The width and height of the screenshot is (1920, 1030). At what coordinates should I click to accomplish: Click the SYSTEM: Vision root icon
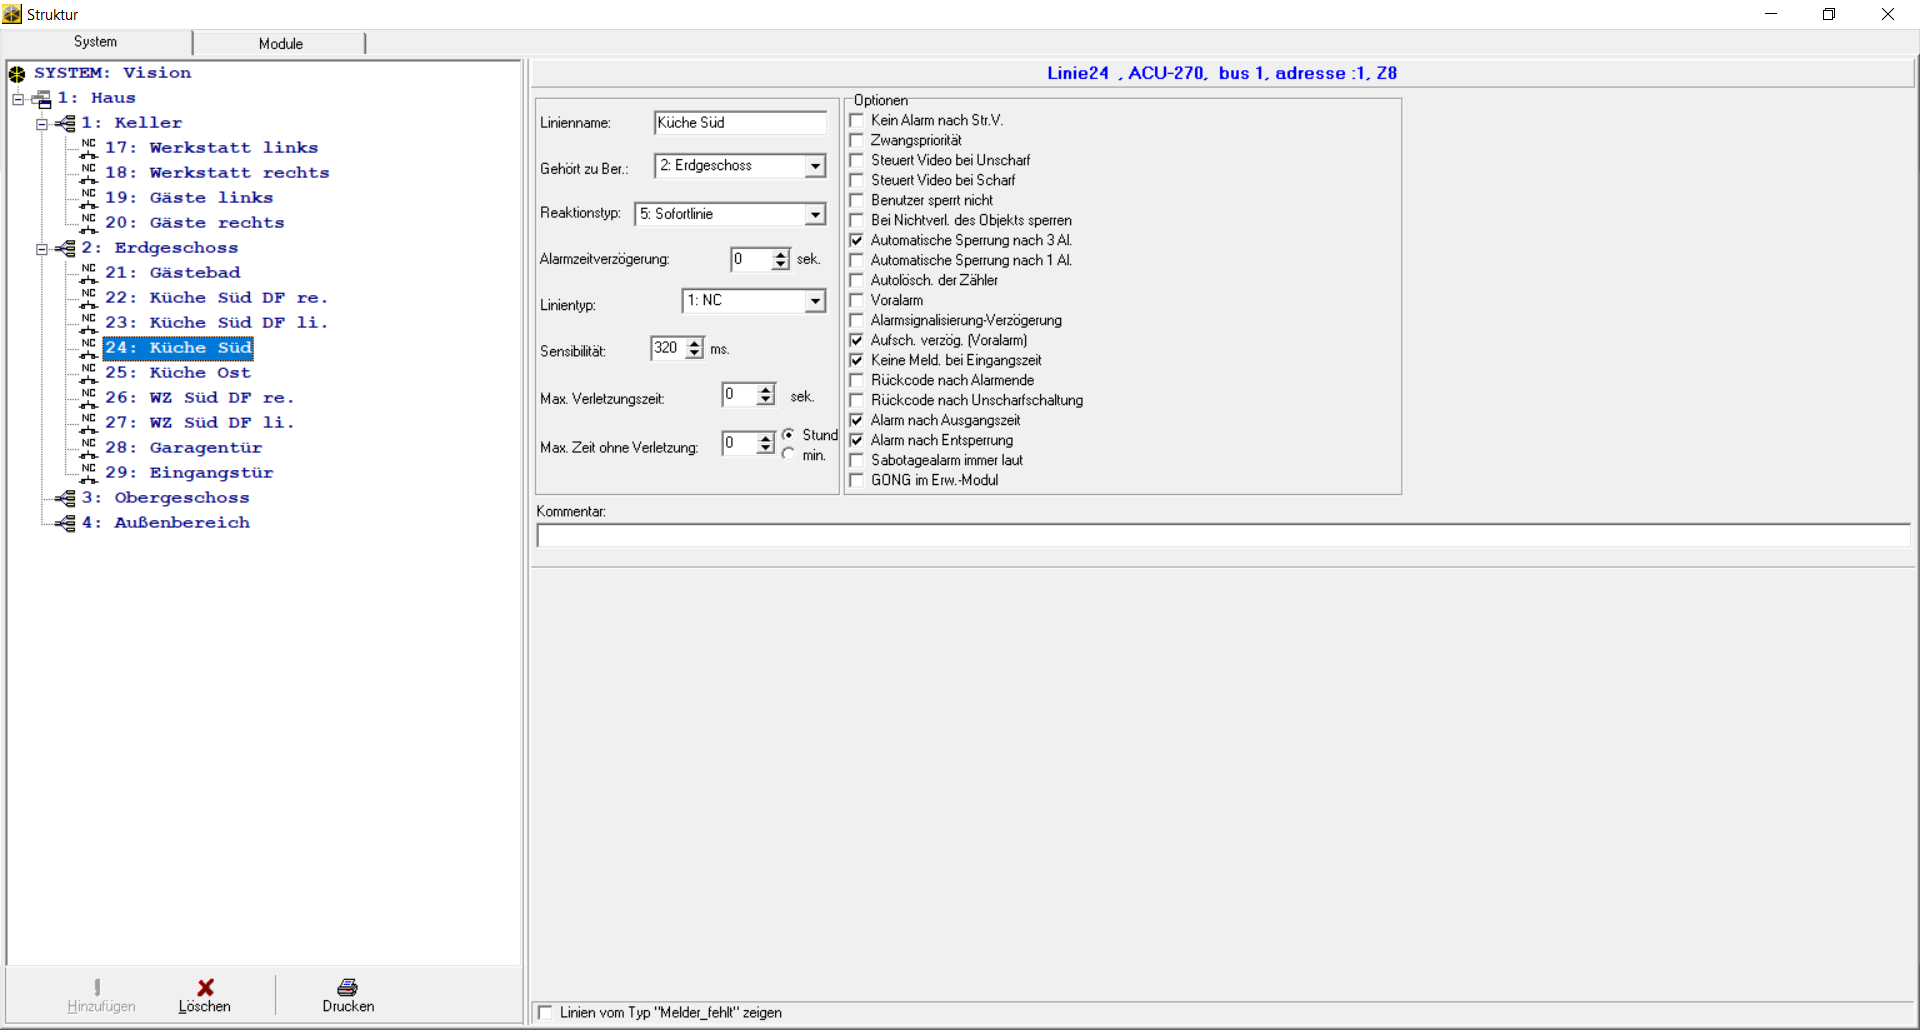17,74
